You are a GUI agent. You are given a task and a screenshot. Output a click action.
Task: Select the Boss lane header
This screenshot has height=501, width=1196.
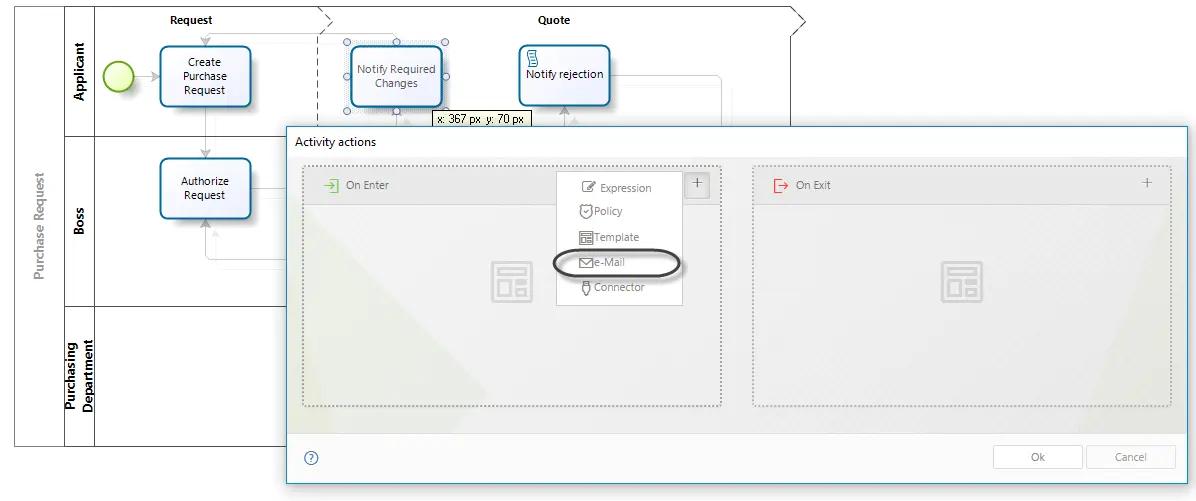[79, 222]
